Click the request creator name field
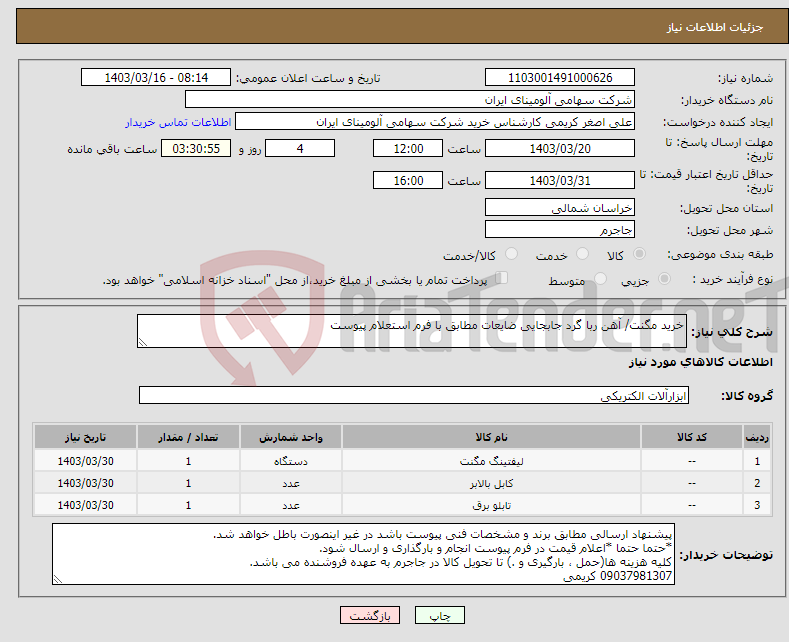789x642 pixels. [435, 122]
